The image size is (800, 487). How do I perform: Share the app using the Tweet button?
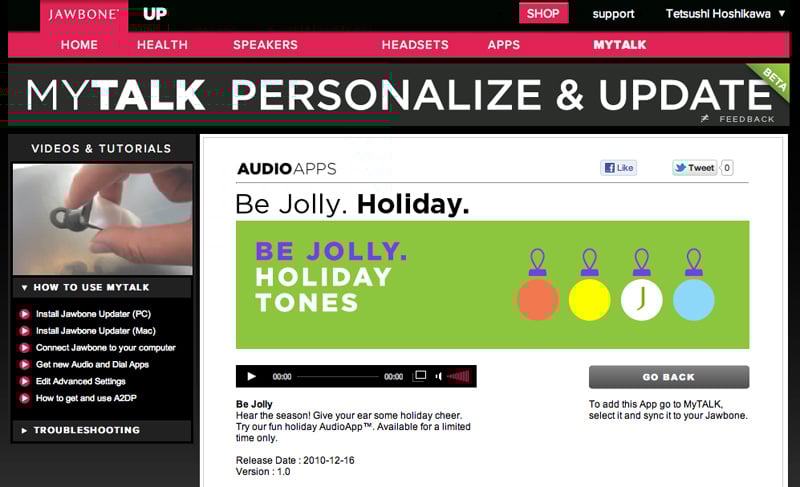point(695,168)
